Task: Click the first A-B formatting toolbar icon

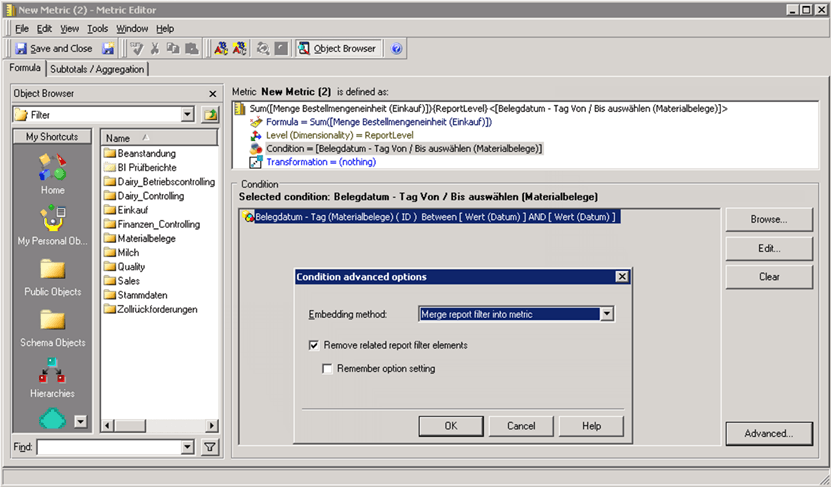Action: [x=221, y=49]
